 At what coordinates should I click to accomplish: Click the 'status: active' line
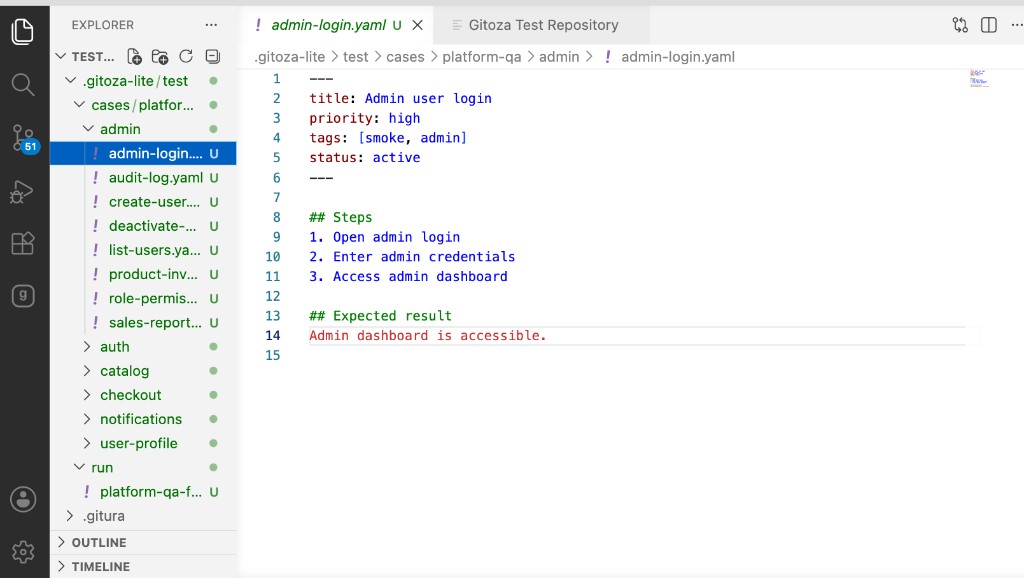pyautogui.click(x=364, y=157)
